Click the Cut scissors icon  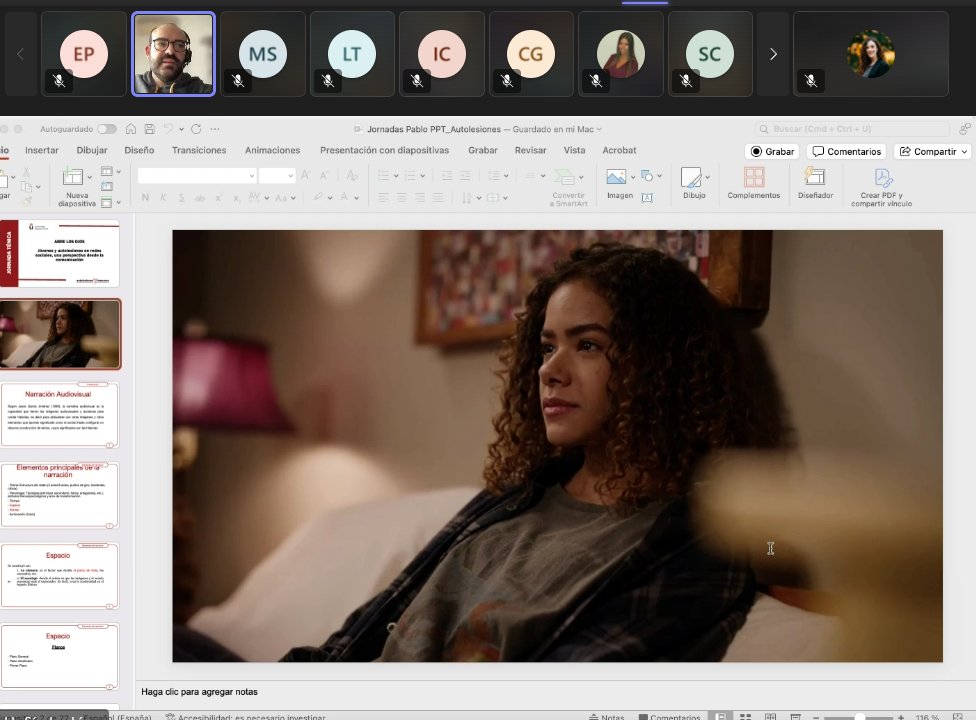[x=26, y=171]
